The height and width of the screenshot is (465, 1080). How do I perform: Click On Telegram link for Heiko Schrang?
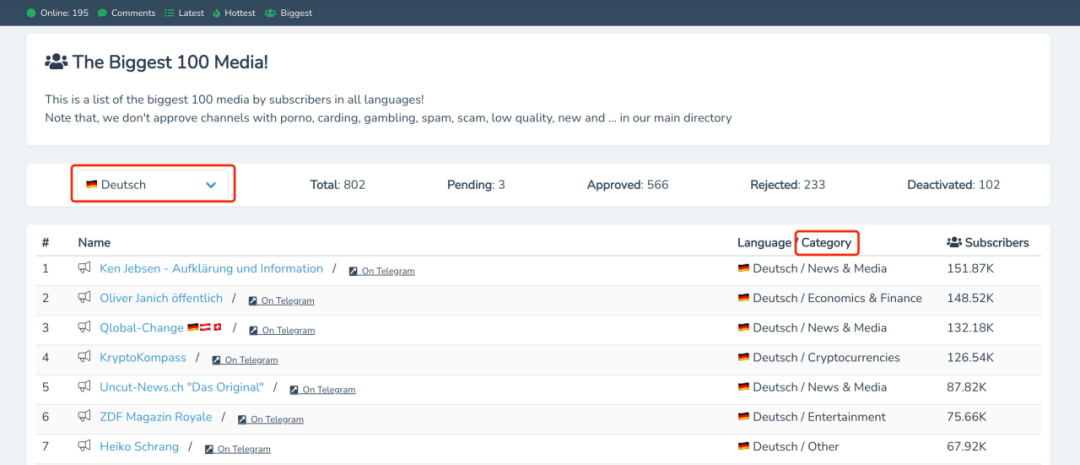[x=244, y=450]
